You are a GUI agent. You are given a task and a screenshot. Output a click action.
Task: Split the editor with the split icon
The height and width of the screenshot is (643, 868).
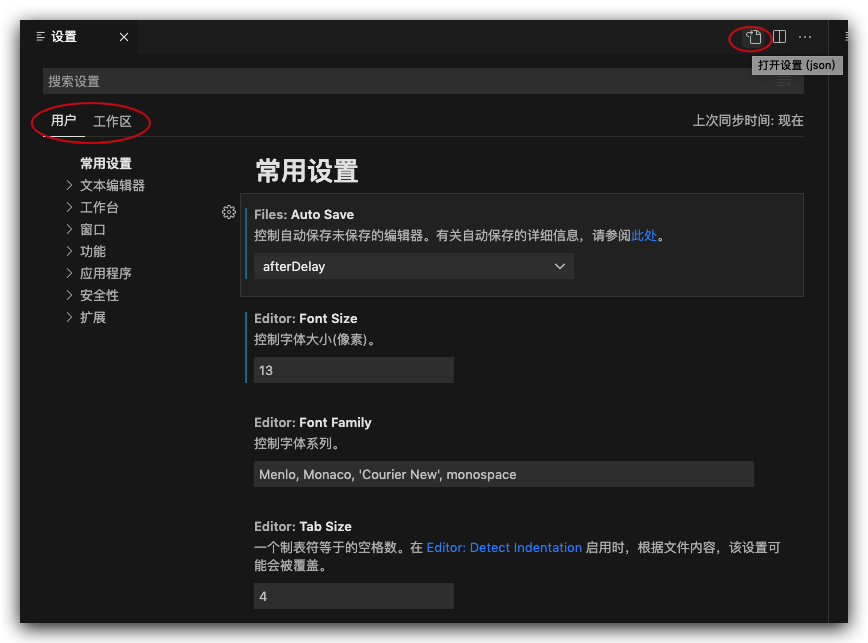(x=781, y=37)
